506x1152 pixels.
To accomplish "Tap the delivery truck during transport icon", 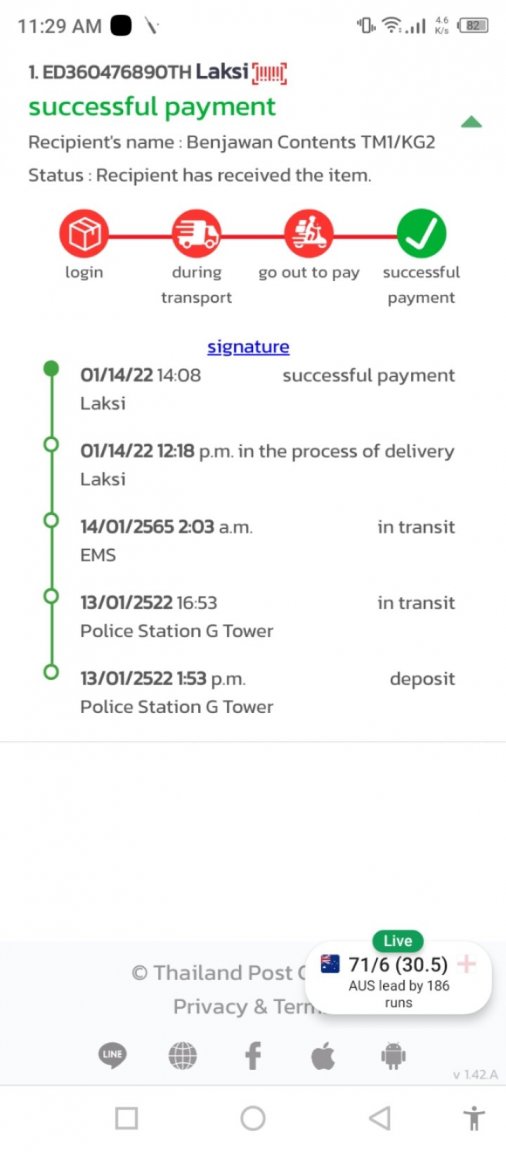I will click(x=196, y=234).
